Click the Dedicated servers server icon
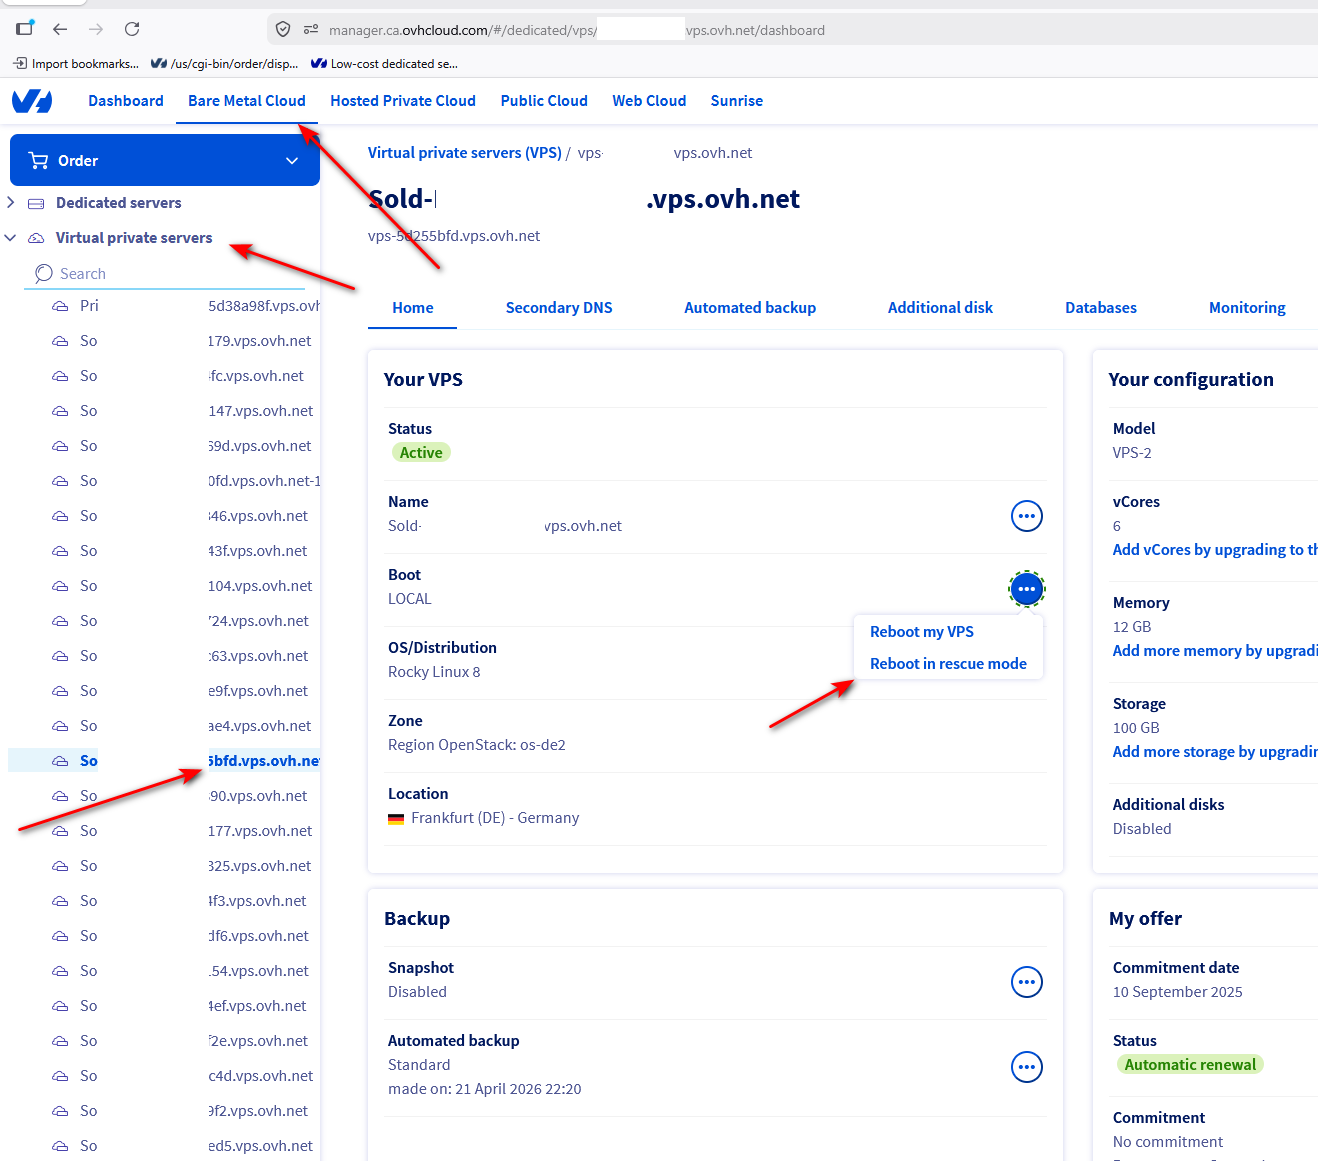The image size is (1318, 1161). 36,203
